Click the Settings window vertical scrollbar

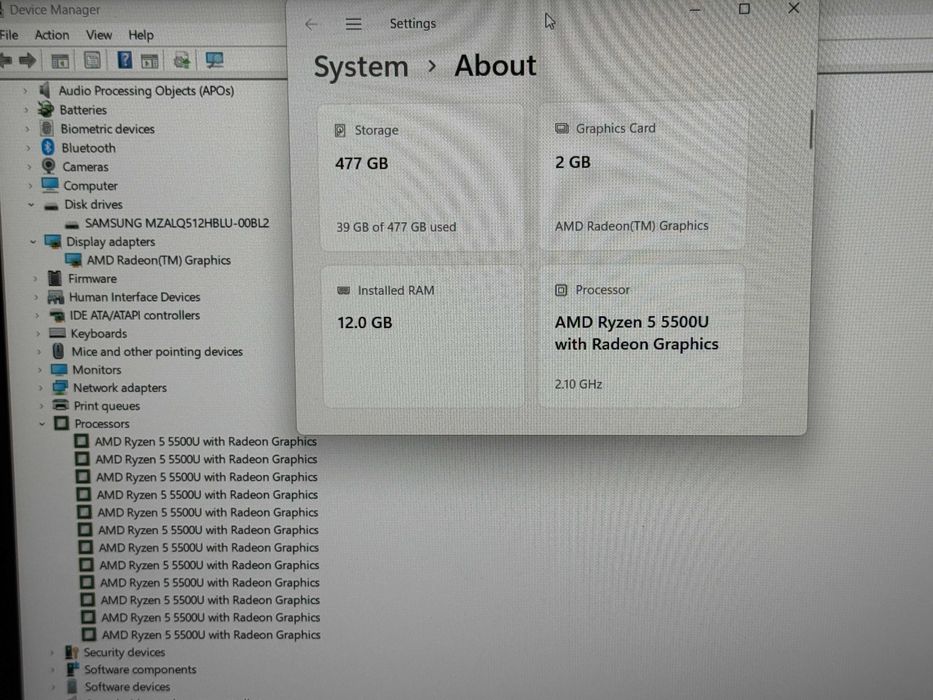(810, 129)
